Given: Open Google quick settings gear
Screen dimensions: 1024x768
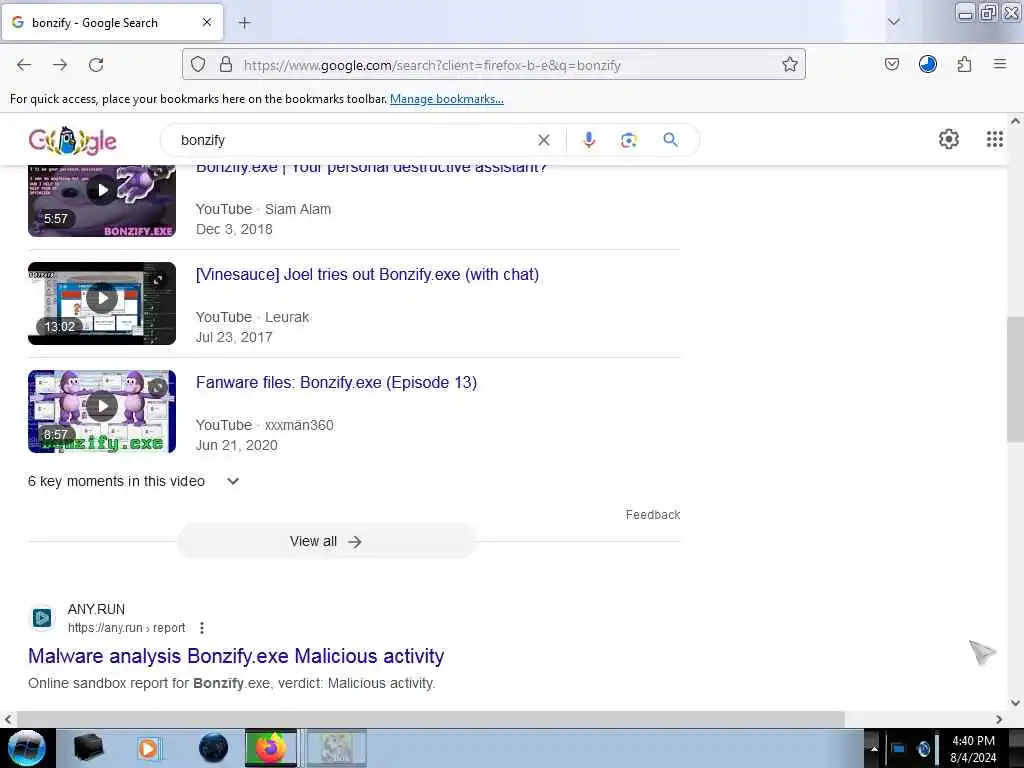Looking at the screenshot, I should (x=948, y=139).
